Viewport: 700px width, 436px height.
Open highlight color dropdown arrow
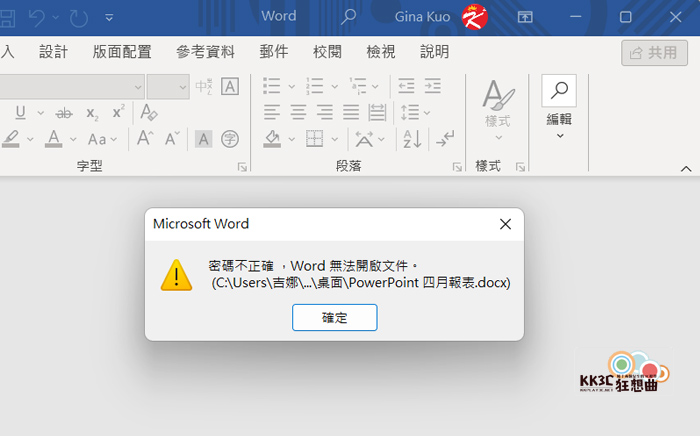pos(30,140)
